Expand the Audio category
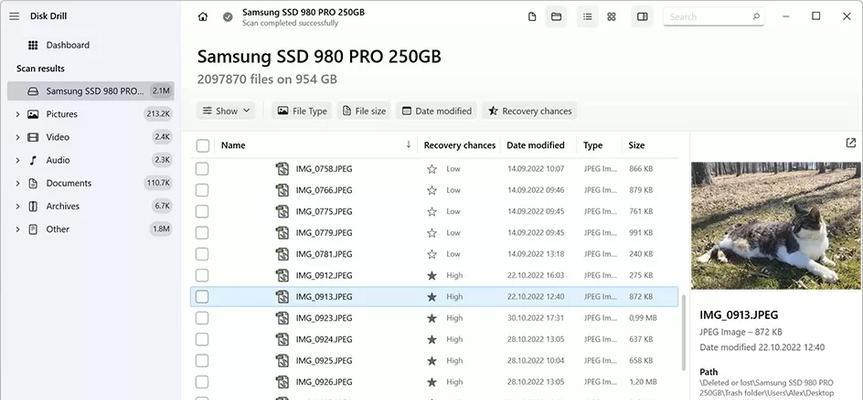Screen dimensions: 863x400 click(x=18, y=160)
